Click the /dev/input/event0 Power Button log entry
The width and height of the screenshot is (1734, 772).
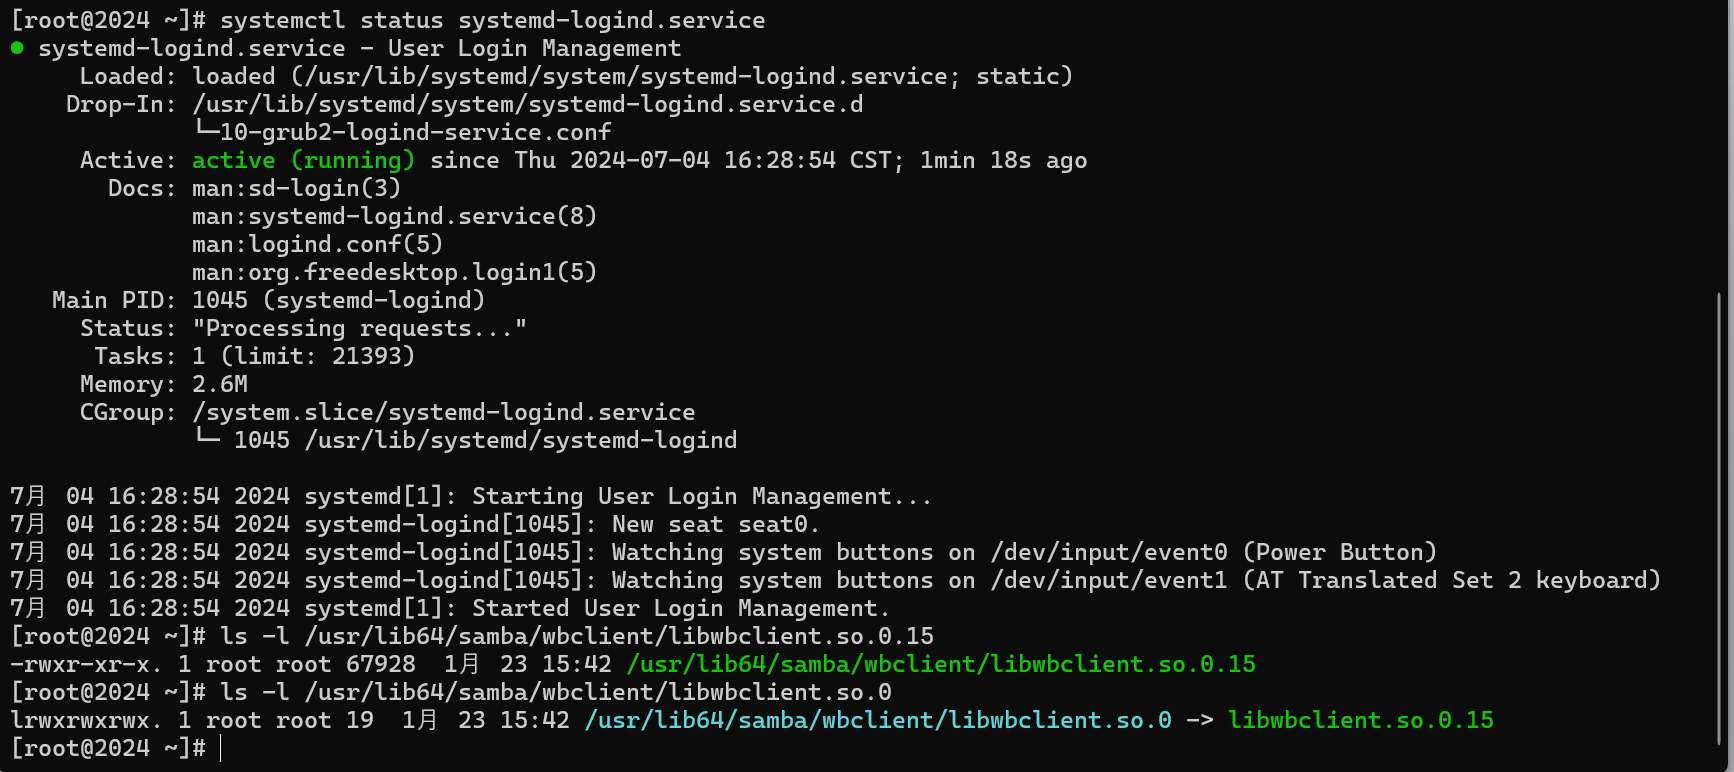(1213, 552)
